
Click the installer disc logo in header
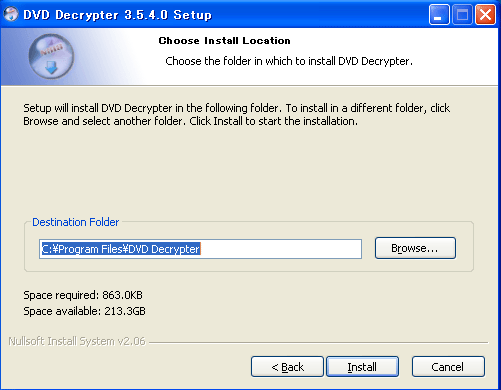click(51, 57)
